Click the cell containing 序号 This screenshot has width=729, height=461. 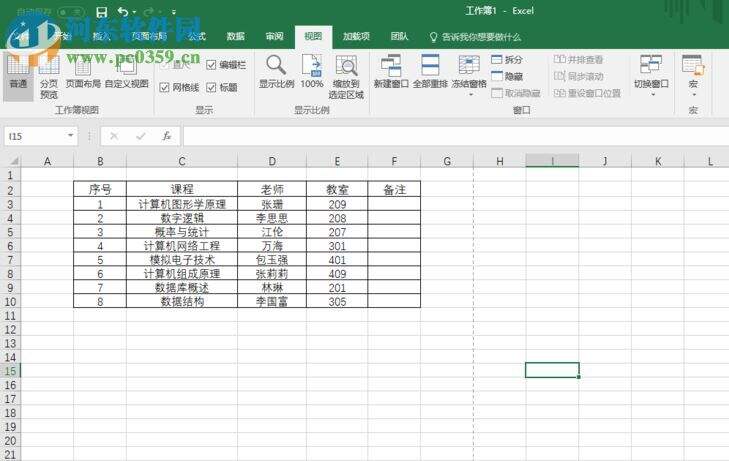click(100, 190)
